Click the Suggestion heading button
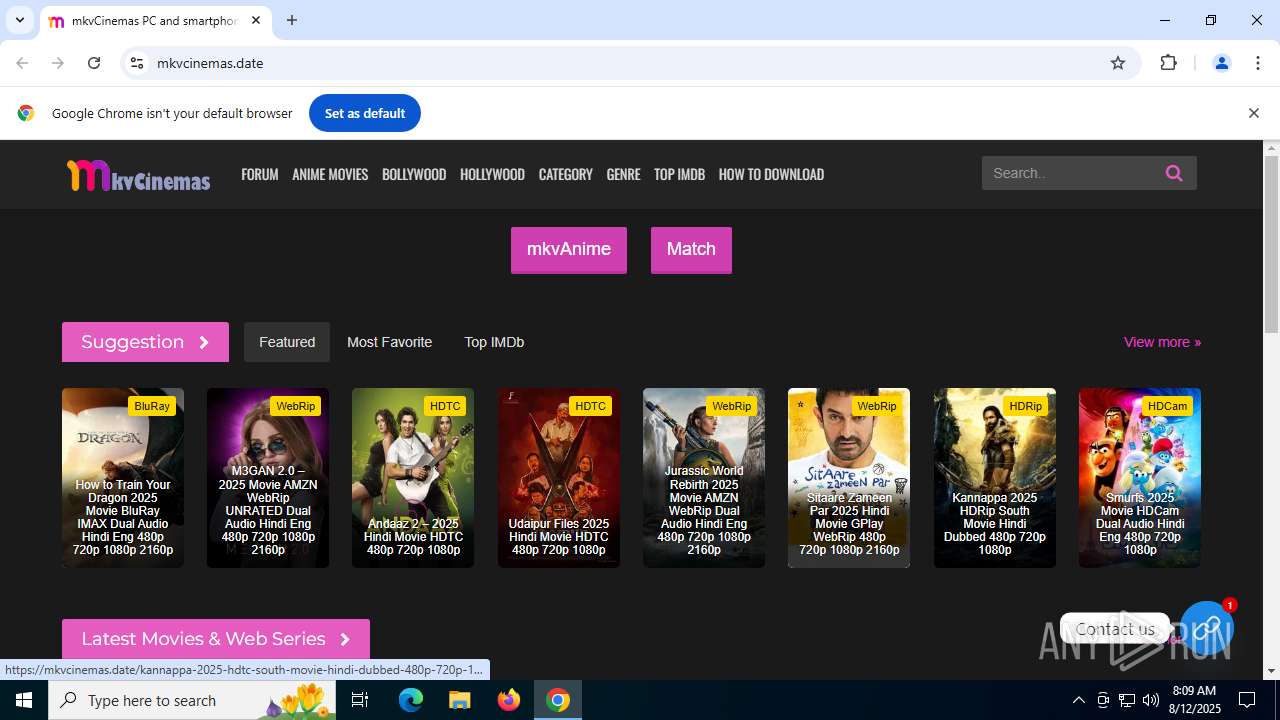Image resolution: width=1280 pixels, height=720 pixels. click(x=145, y=342)
